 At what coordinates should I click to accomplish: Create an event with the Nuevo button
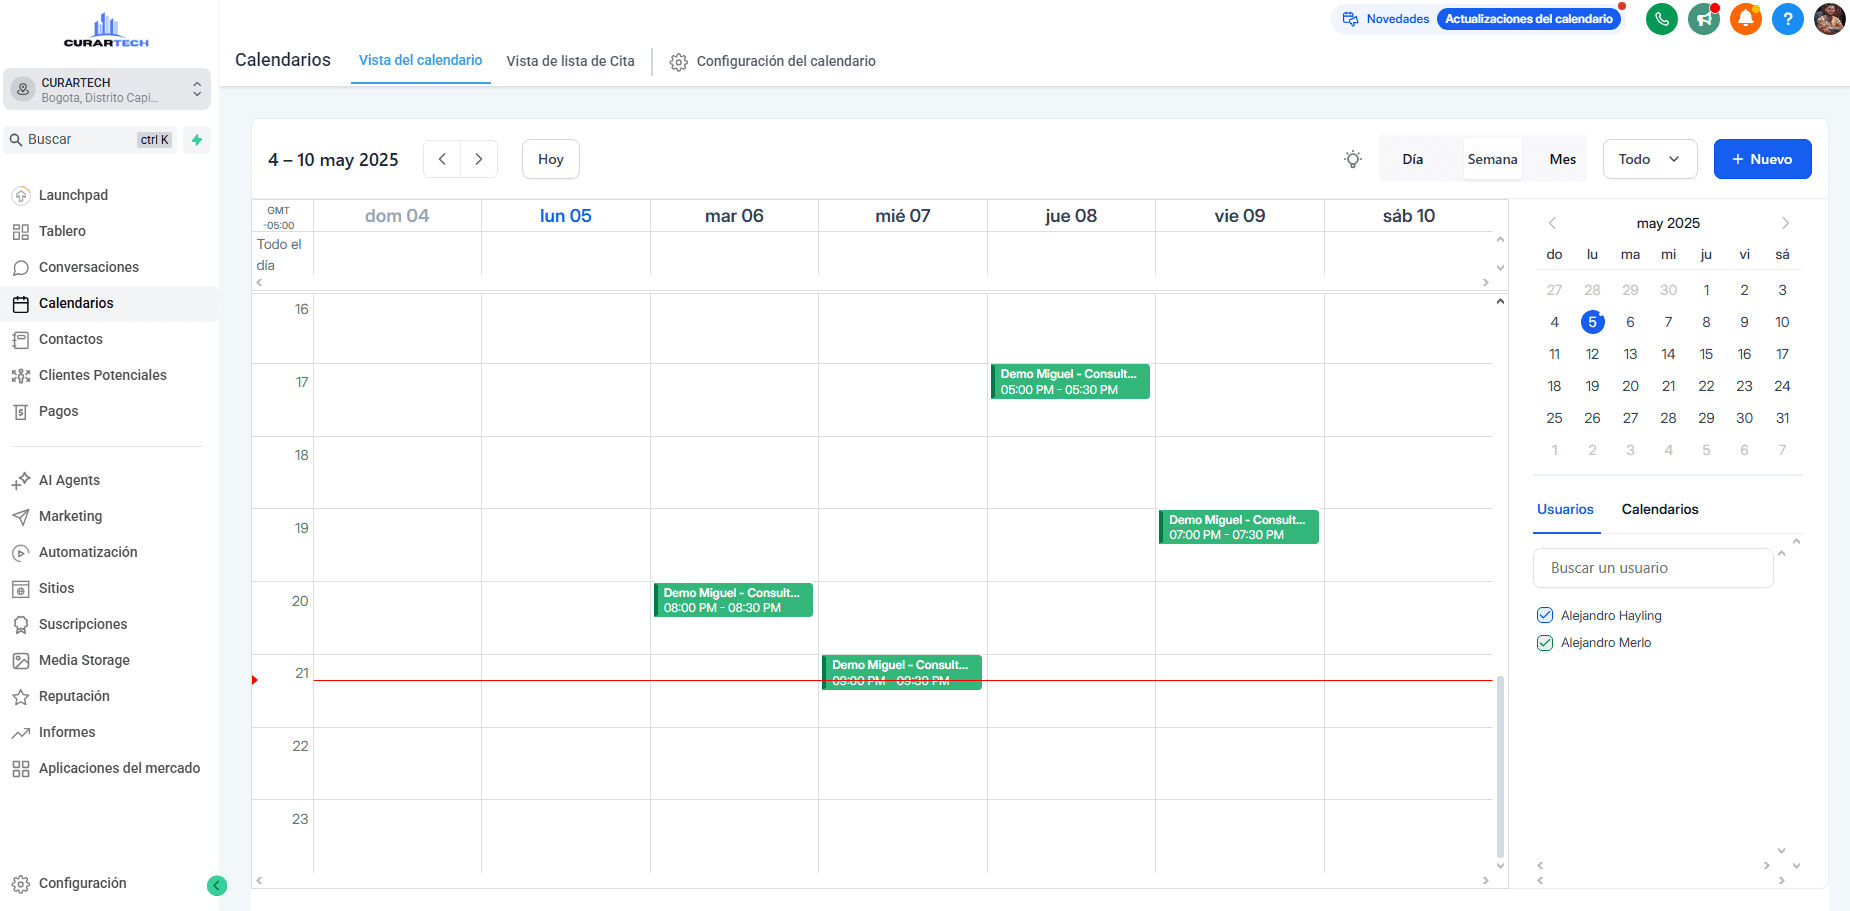coord(1762,159)
